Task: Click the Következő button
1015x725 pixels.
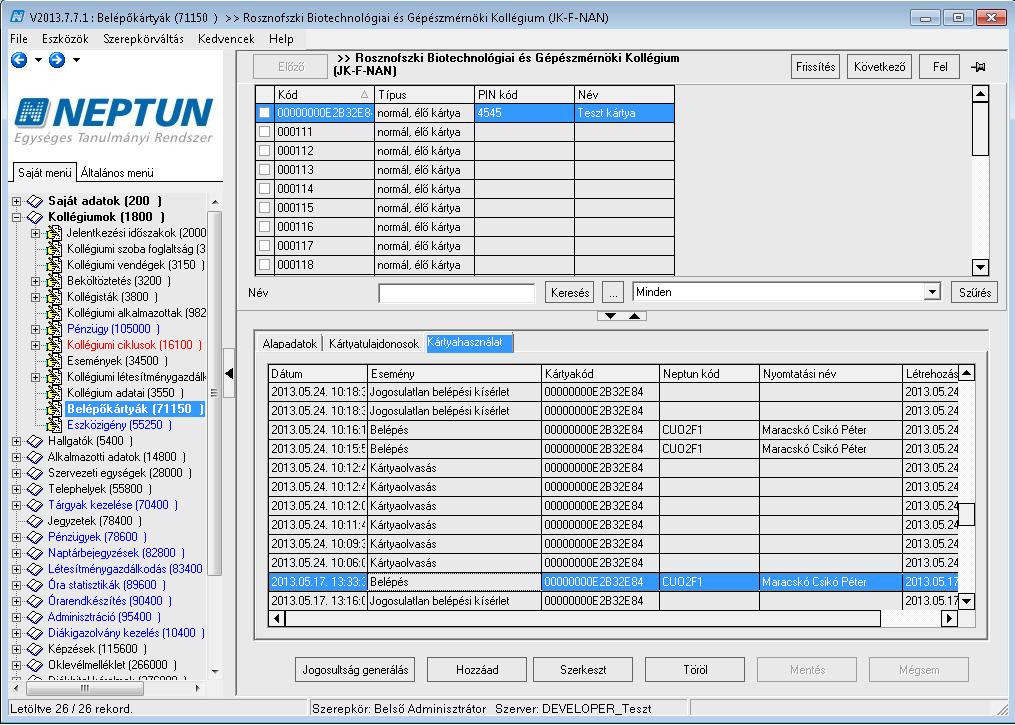Action: (x=879, y=67)
